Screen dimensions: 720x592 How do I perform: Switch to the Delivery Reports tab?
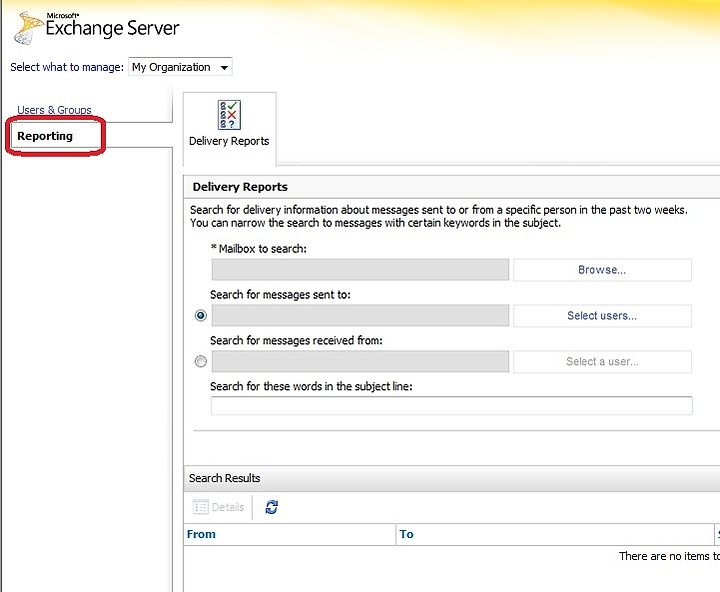229,129
